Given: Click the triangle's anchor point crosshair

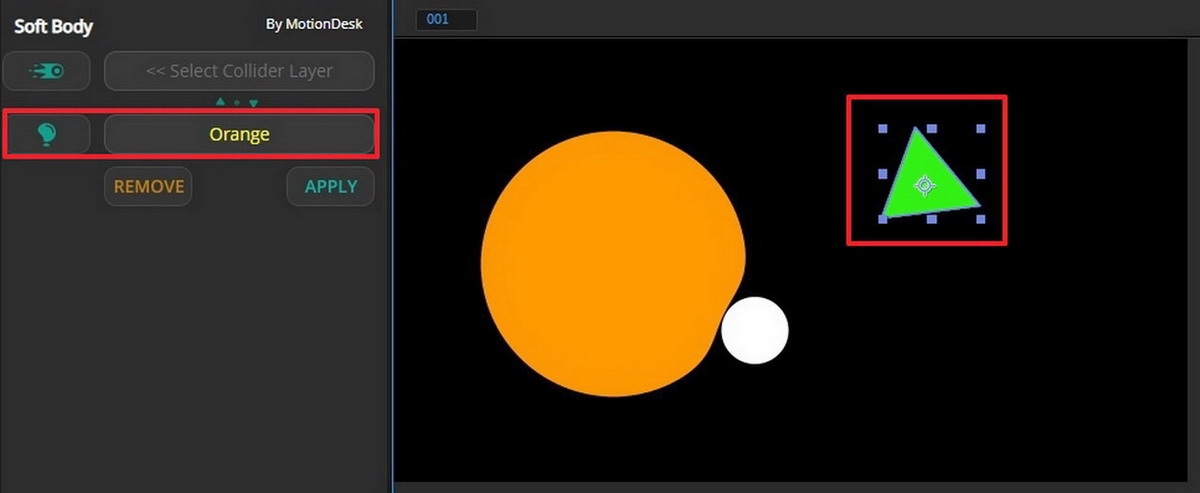Looking at the screenshot, I should tap(925, 185).
